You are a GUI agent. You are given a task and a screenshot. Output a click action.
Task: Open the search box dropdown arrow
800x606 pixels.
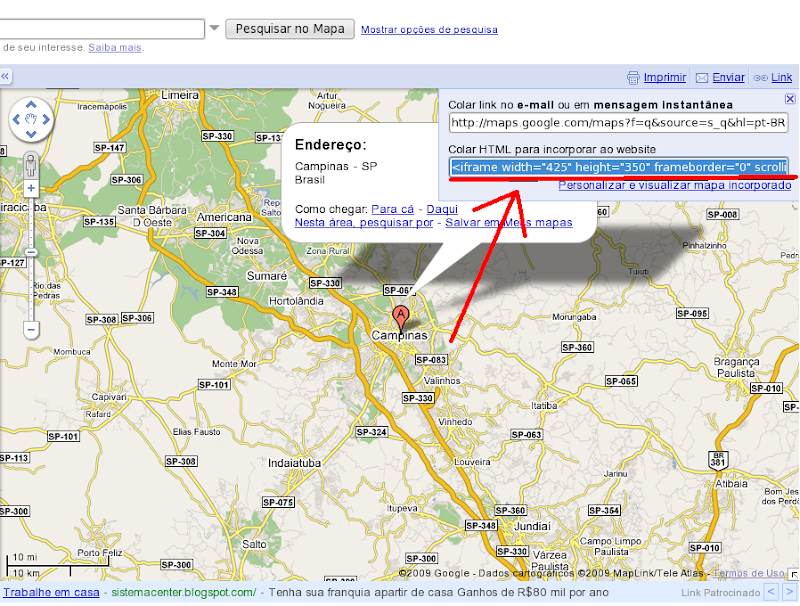[214, 28]
